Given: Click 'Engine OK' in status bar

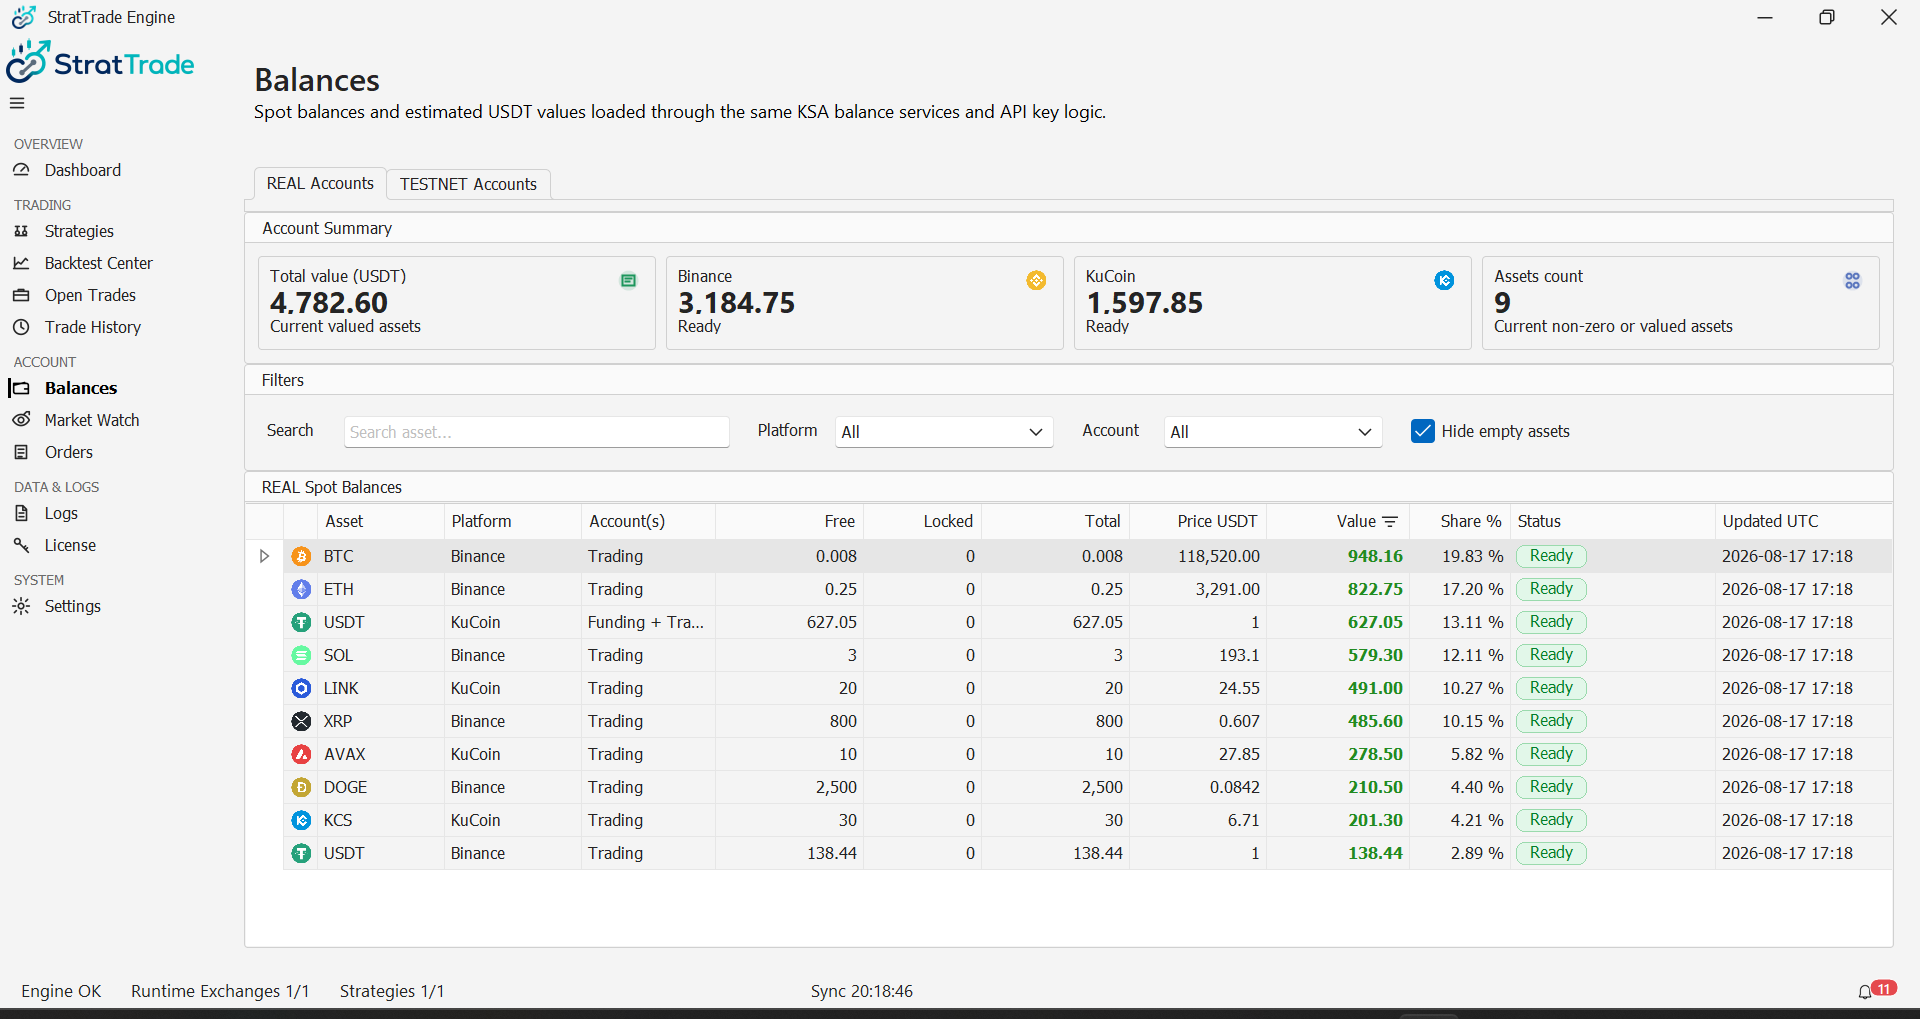Looking at the screenshot, I should pyautogui.click(x=61, y=992).
